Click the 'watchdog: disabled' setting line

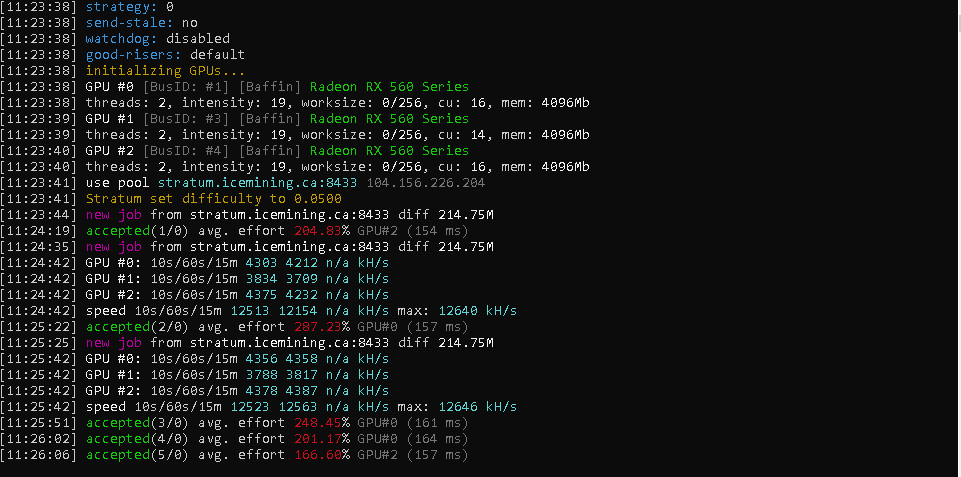pyautogui.click(x=158, y=39)
